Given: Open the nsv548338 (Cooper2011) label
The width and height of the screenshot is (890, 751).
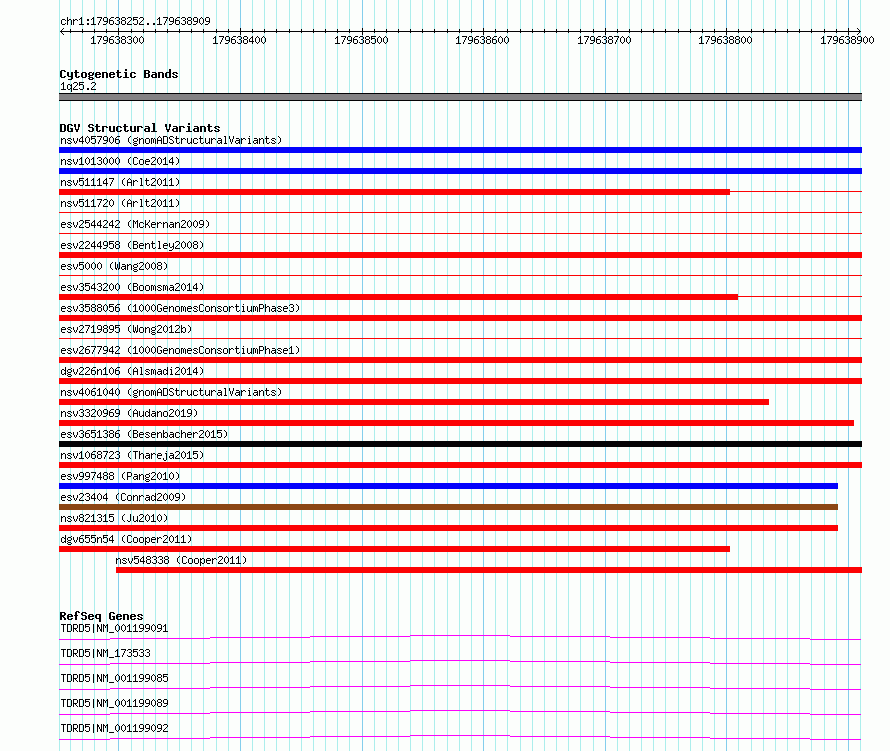Looking at the screenshot, I should 181,560.
